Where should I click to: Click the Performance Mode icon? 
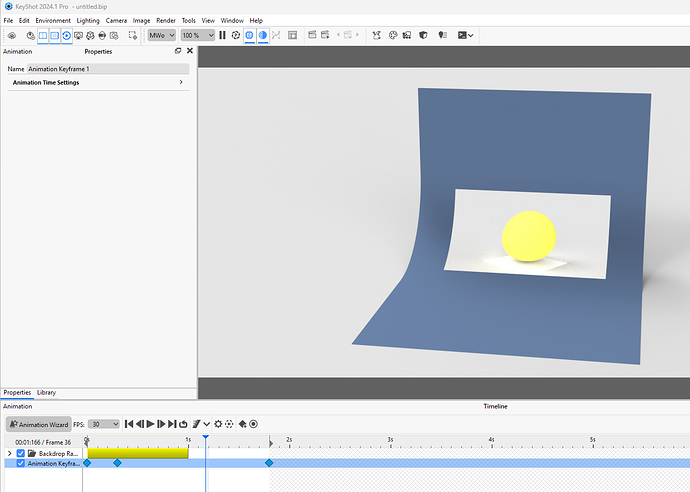[236, 35]
